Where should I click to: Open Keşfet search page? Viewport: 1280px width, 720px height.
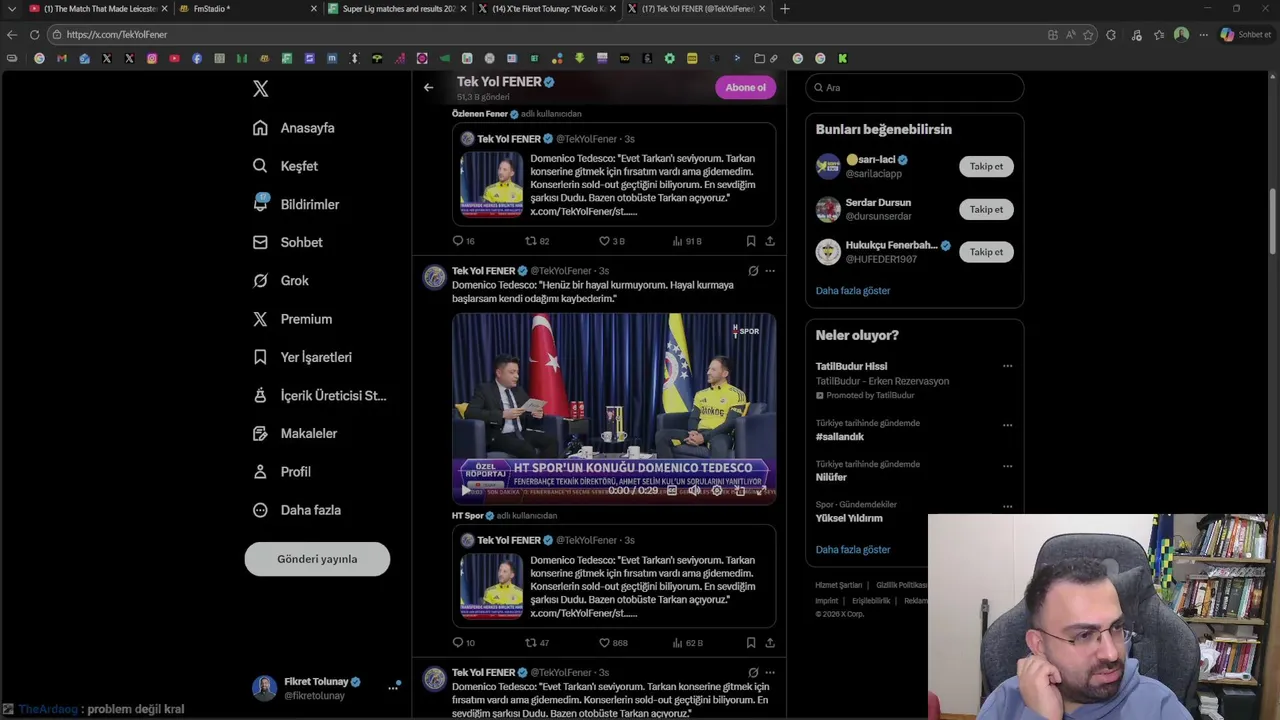tap(285, 166)
